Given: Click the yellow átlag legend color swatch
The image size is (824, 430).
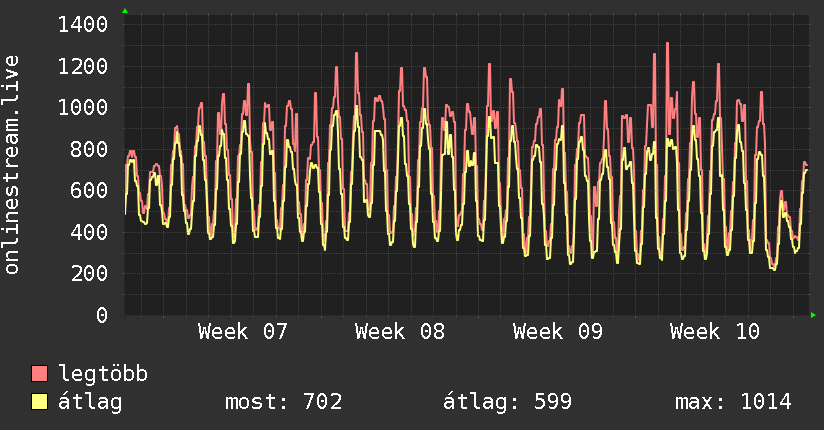Looking at the screenshot, I should pos(40,402).
